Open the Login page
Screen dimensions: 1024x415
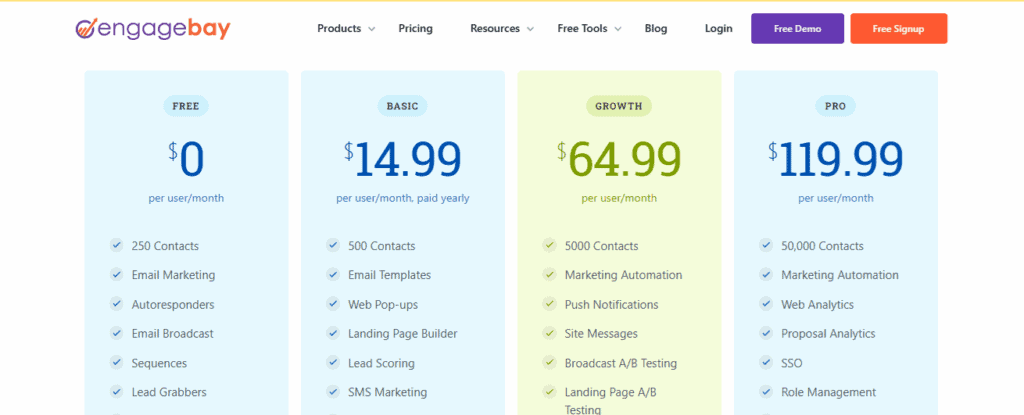718,28
